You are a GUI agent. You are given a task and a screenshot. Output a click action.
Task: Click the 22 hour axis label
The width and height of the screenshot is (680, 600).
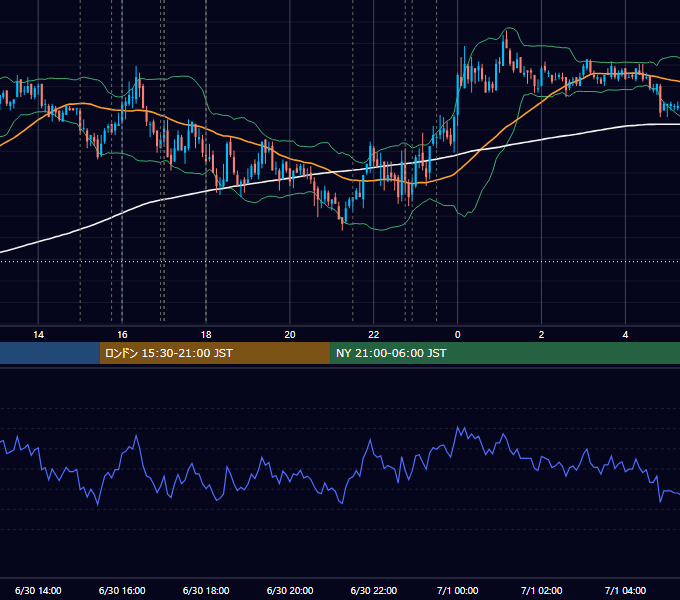(x=373, y=335)
